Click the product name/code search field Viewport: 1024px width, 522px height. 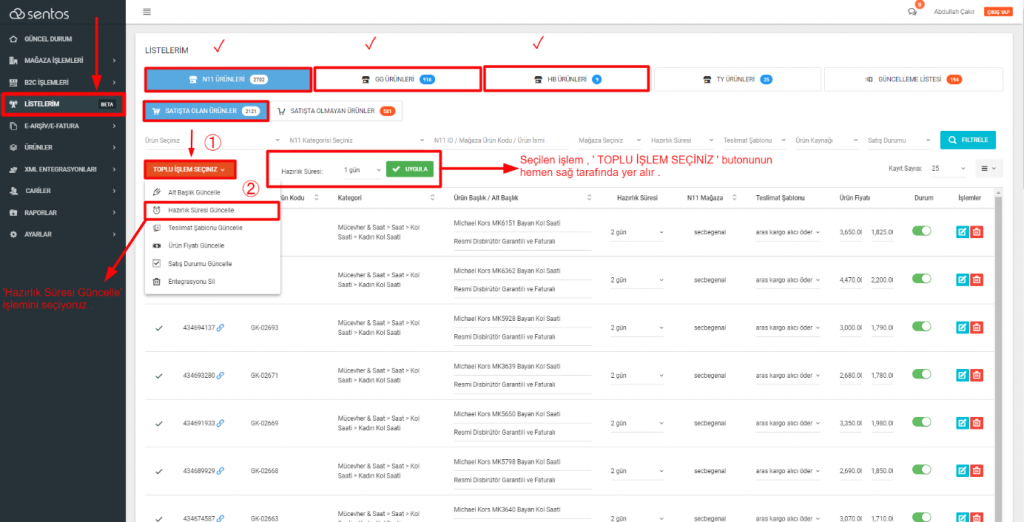[x=500, y=141]
